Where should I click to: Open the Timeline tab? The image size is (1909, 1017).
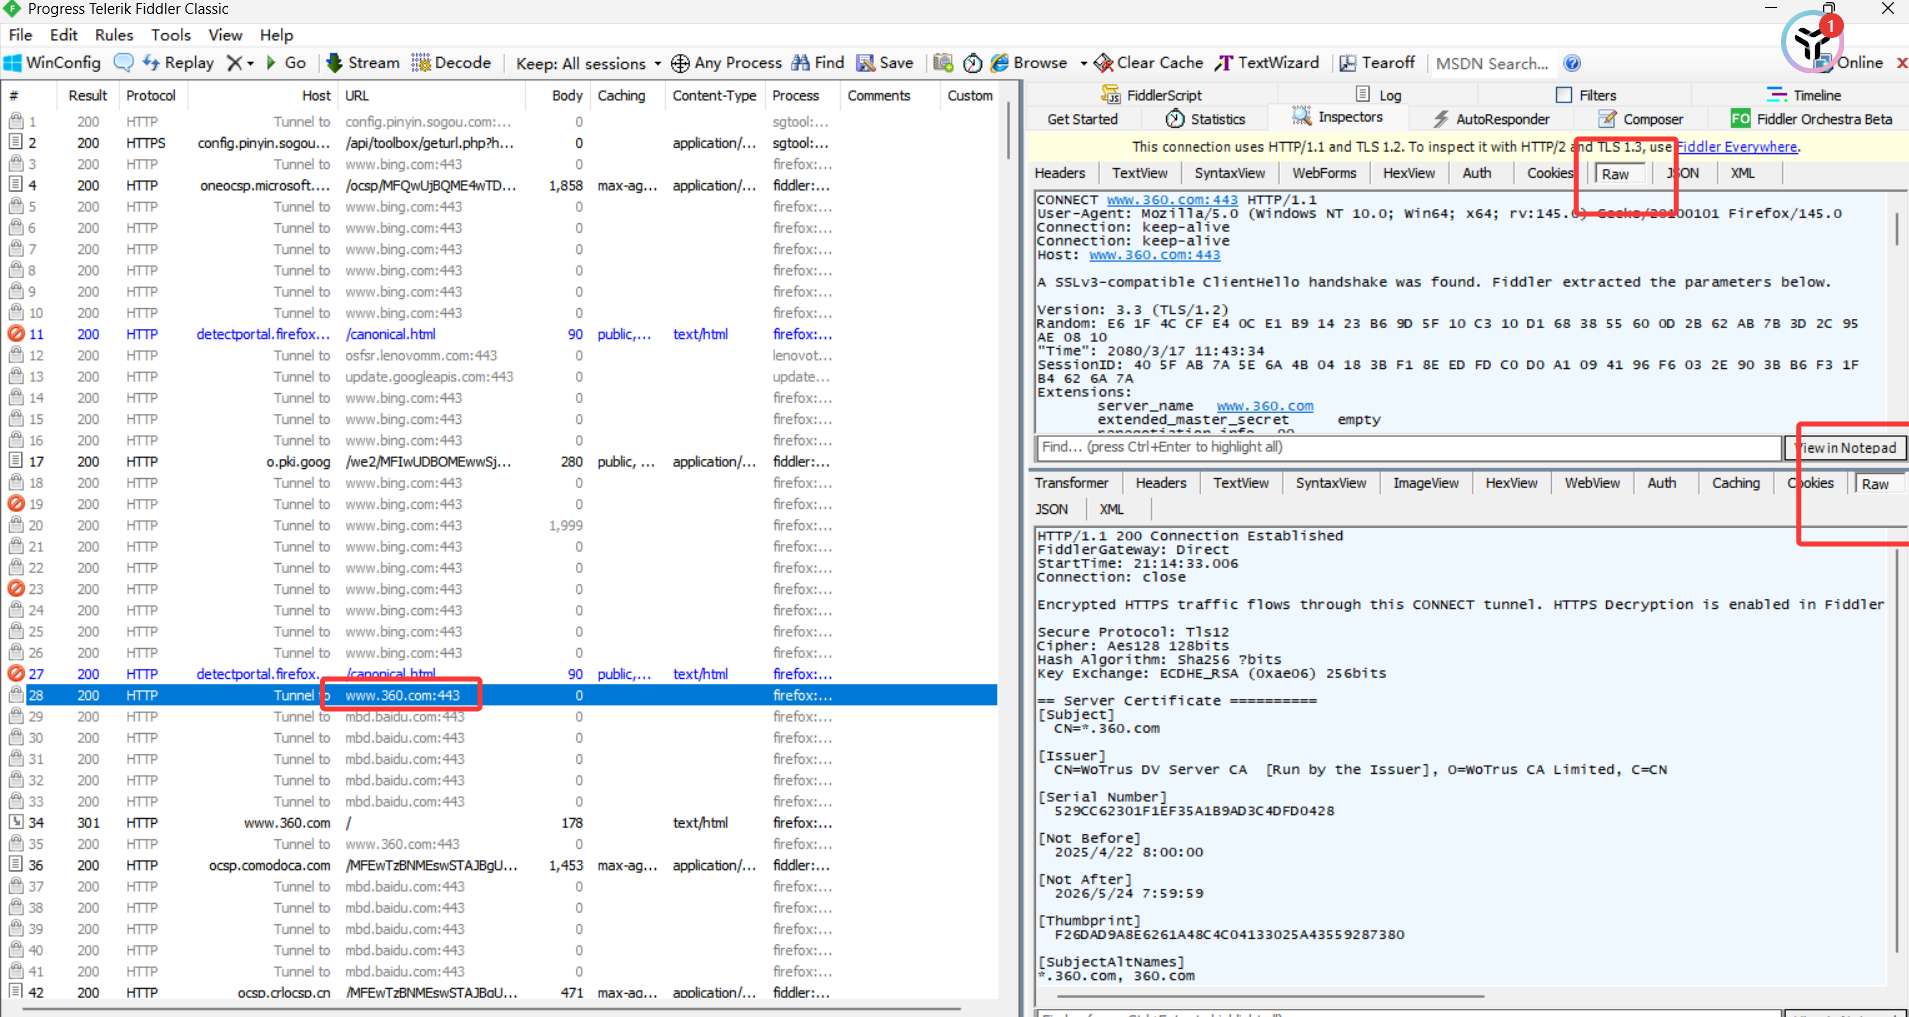click(1804, 95)
